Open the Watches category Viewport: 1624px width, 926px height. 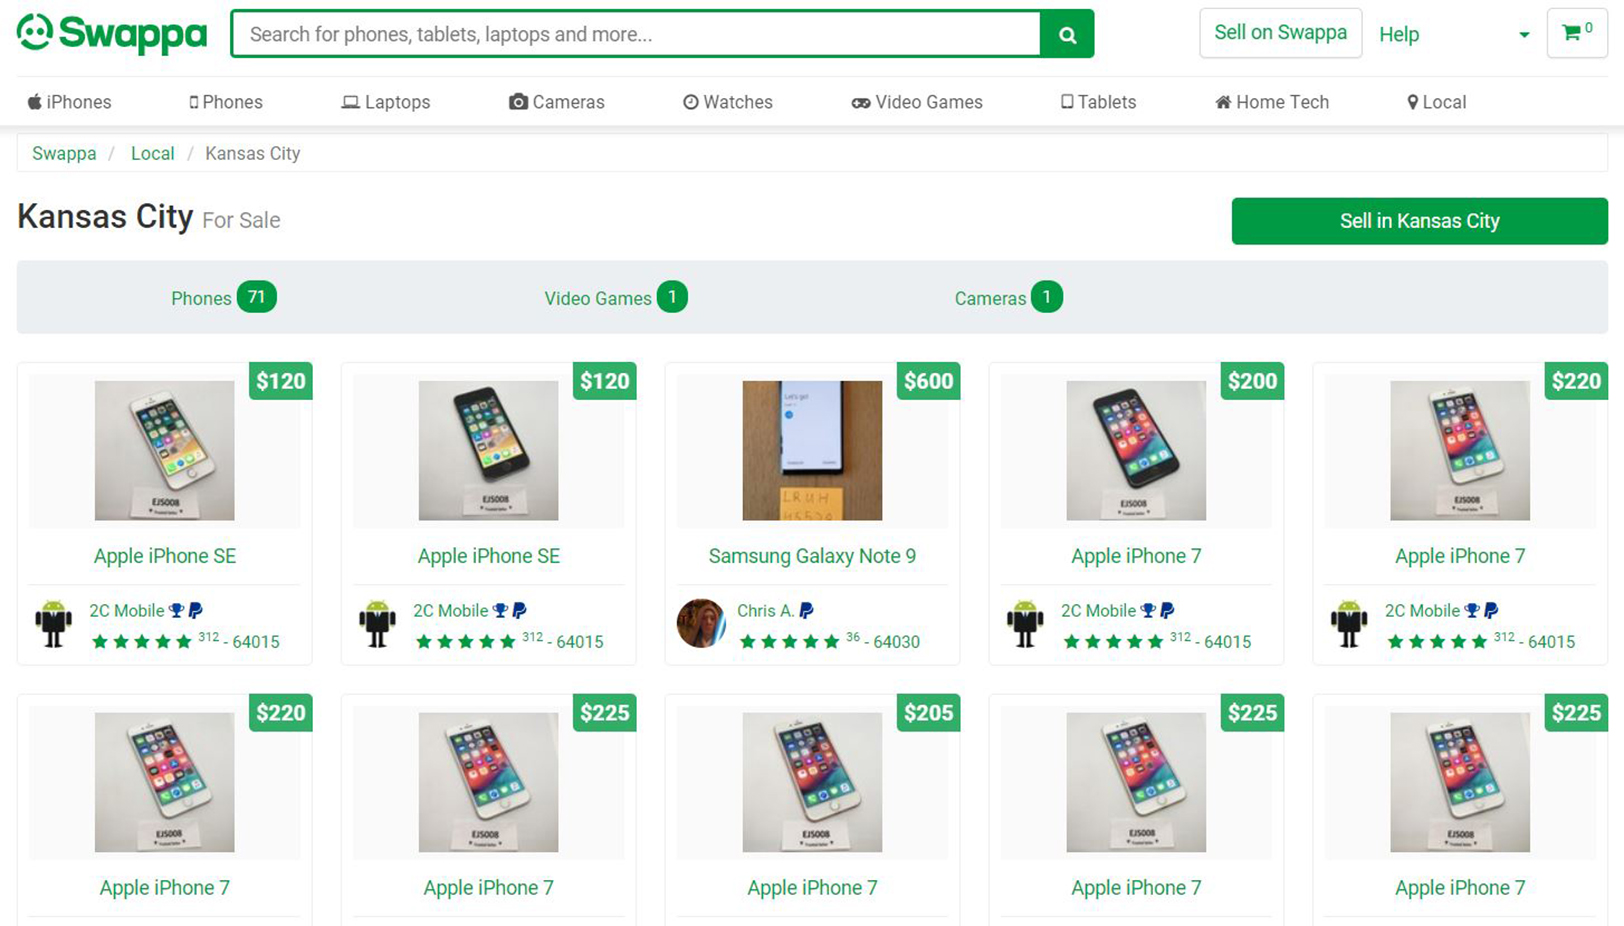(x=728, y=102)
